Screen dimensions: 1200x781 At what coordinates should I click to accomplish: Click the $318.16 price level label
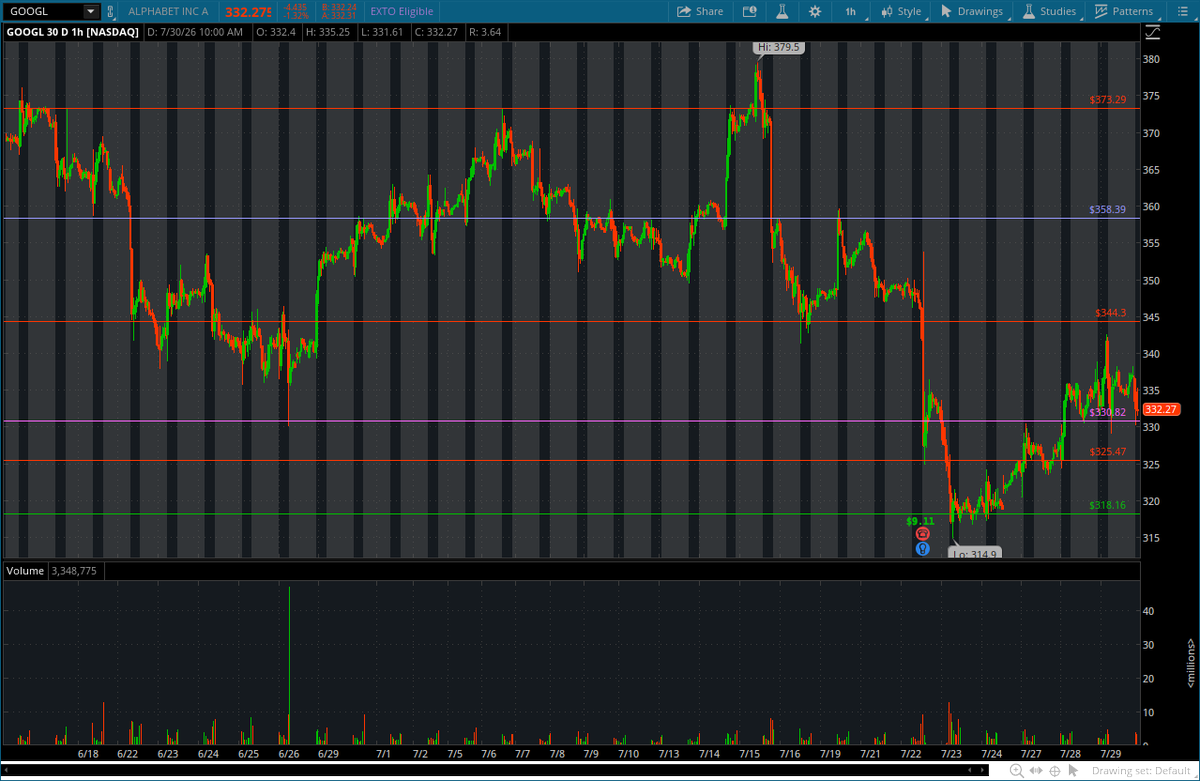(1108, 505)
